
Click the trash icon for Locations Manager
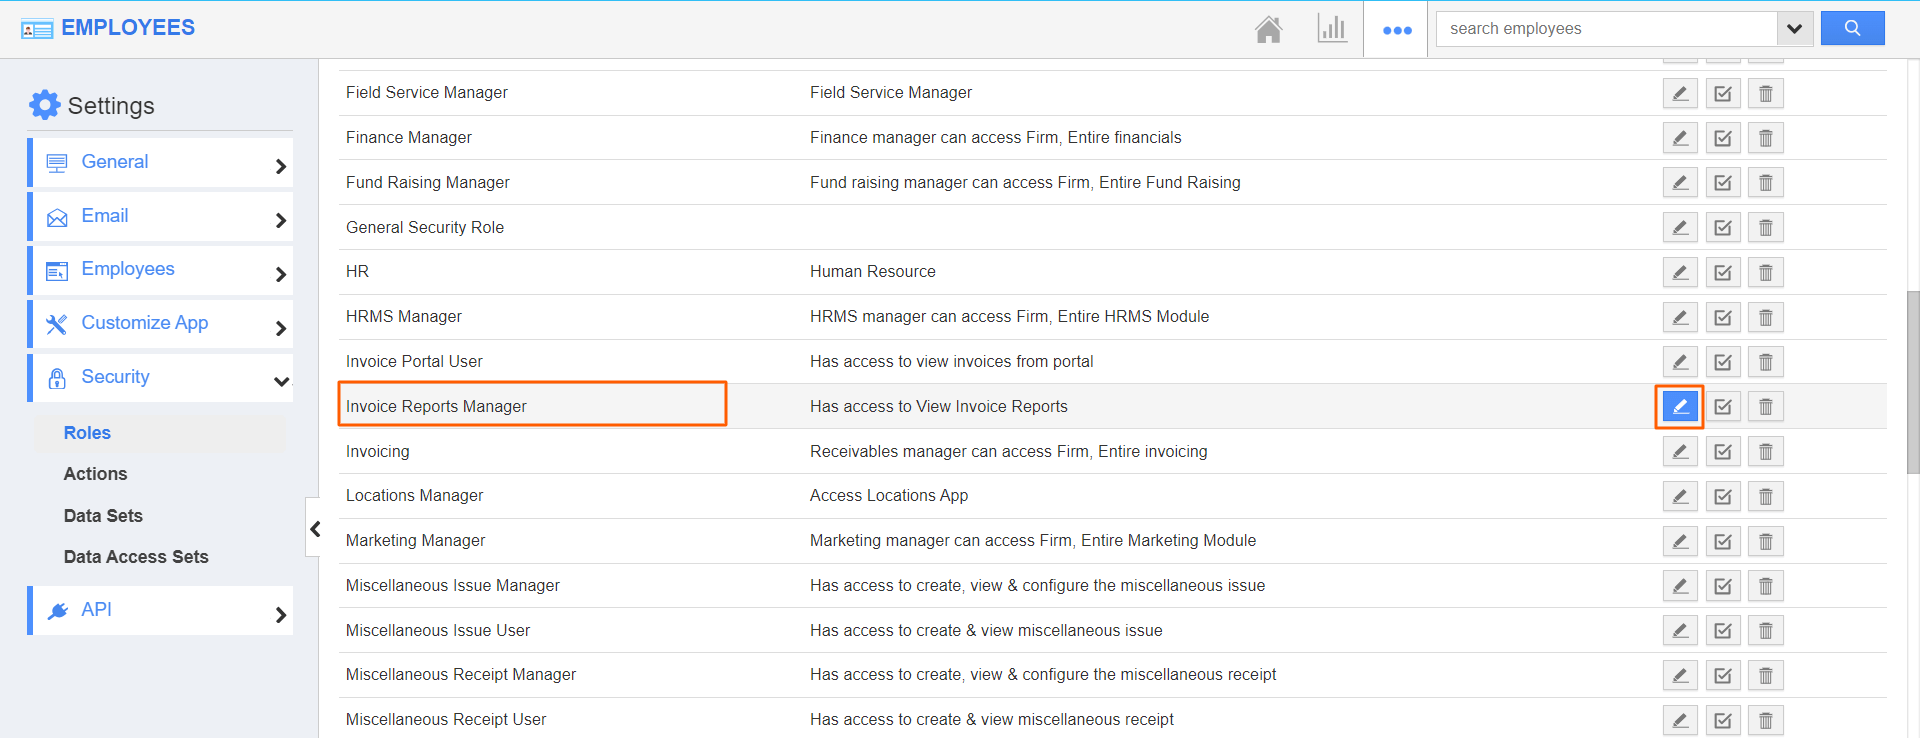coord(1765,496)
